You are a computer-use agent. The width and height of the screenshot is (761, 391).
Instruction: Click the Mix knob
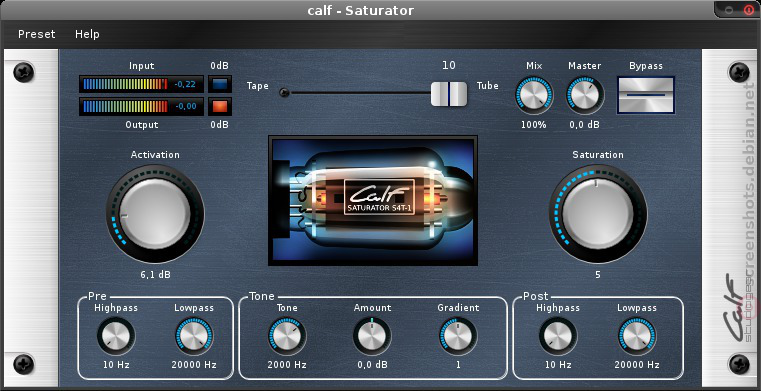pos(534,95)
